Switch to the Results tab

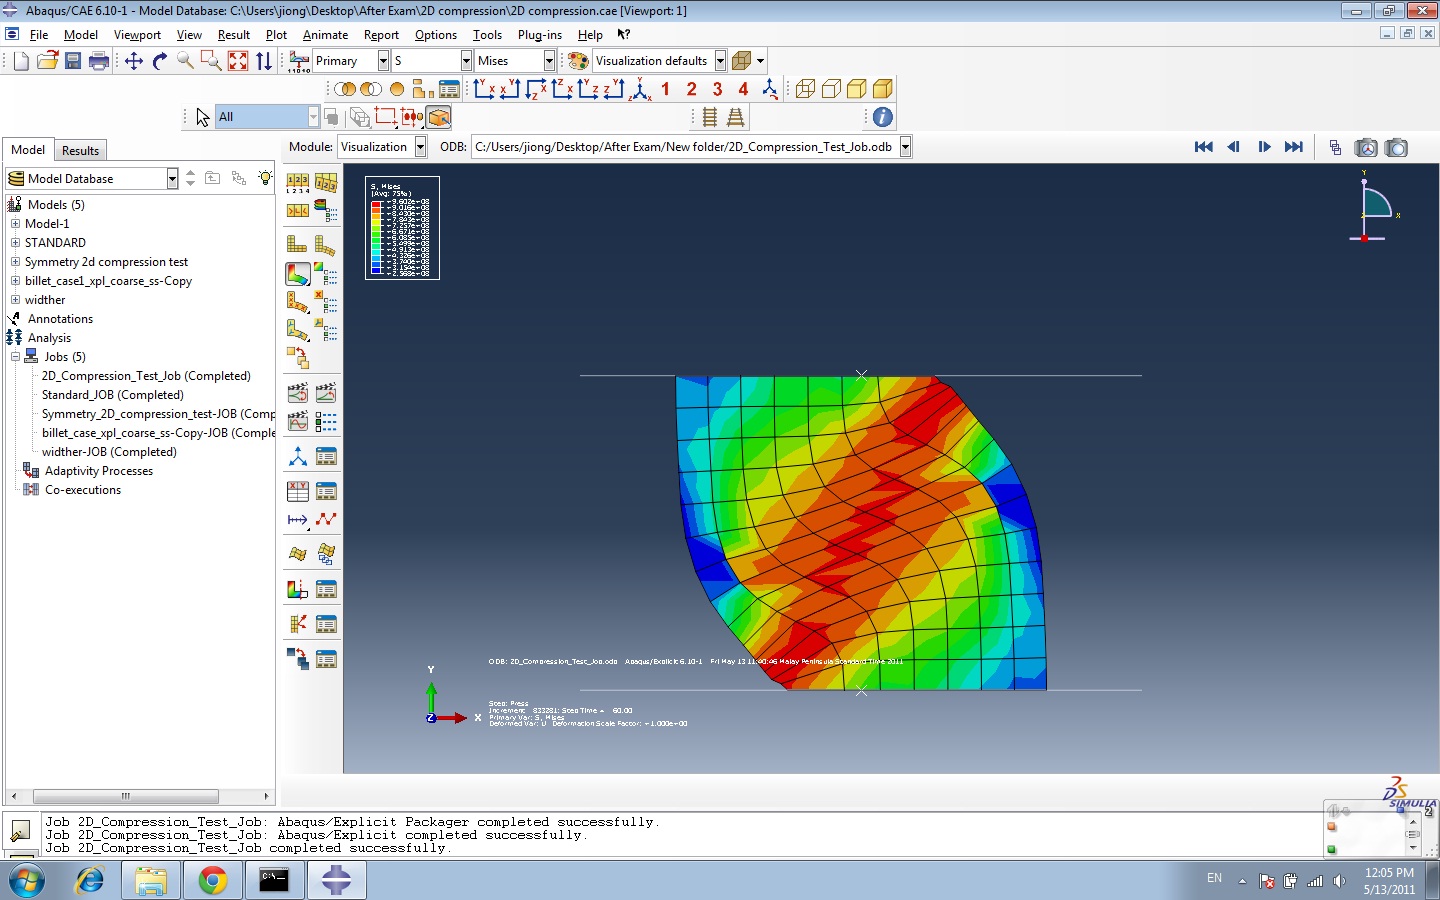80,151
